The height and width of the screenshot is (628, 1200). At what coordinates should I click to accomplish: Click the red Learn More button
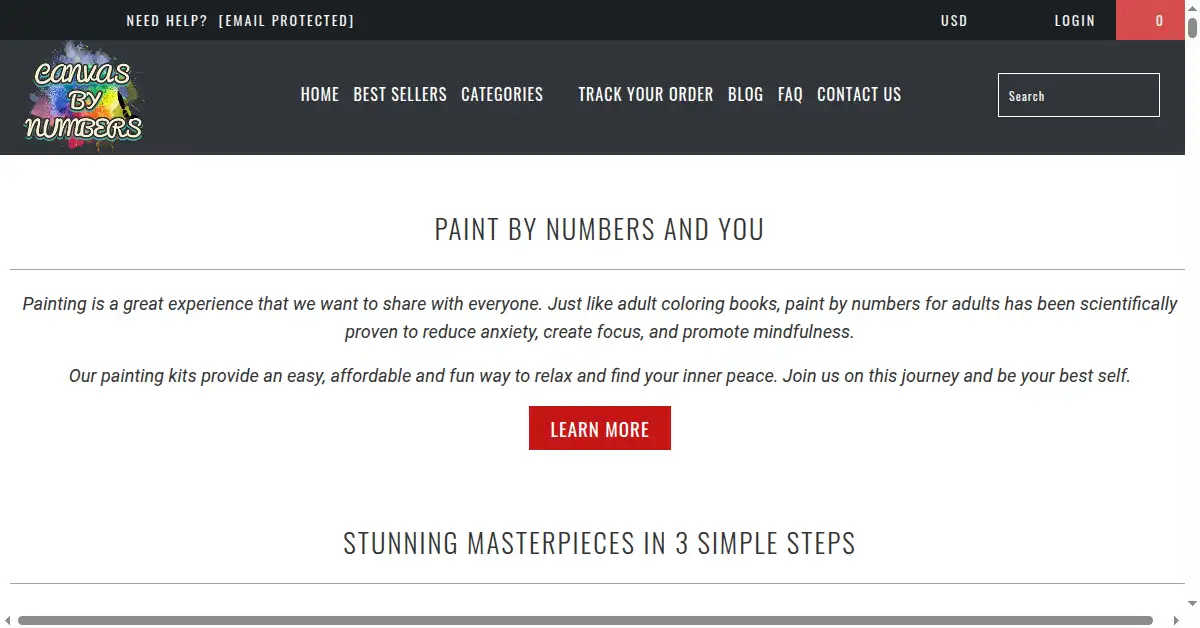pyautogui.click(x=600, y=428)
